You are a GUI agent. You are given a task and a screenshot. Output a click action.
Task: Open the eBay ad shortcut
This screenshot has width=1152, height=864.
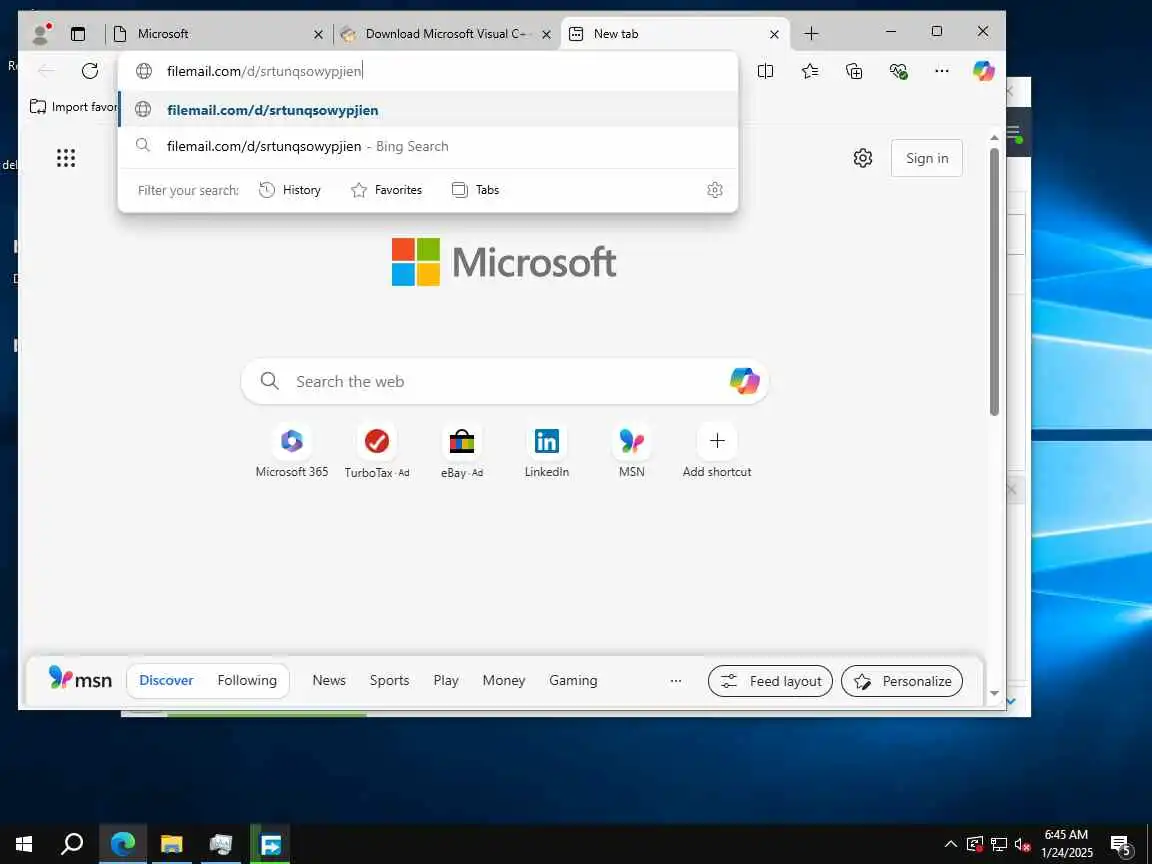click(x=461, y=451)
